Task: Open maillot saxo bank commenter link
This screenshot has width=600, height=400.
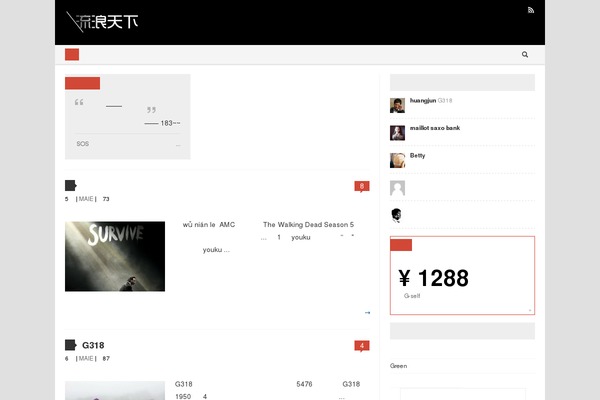Action: (x=435, y=128)
